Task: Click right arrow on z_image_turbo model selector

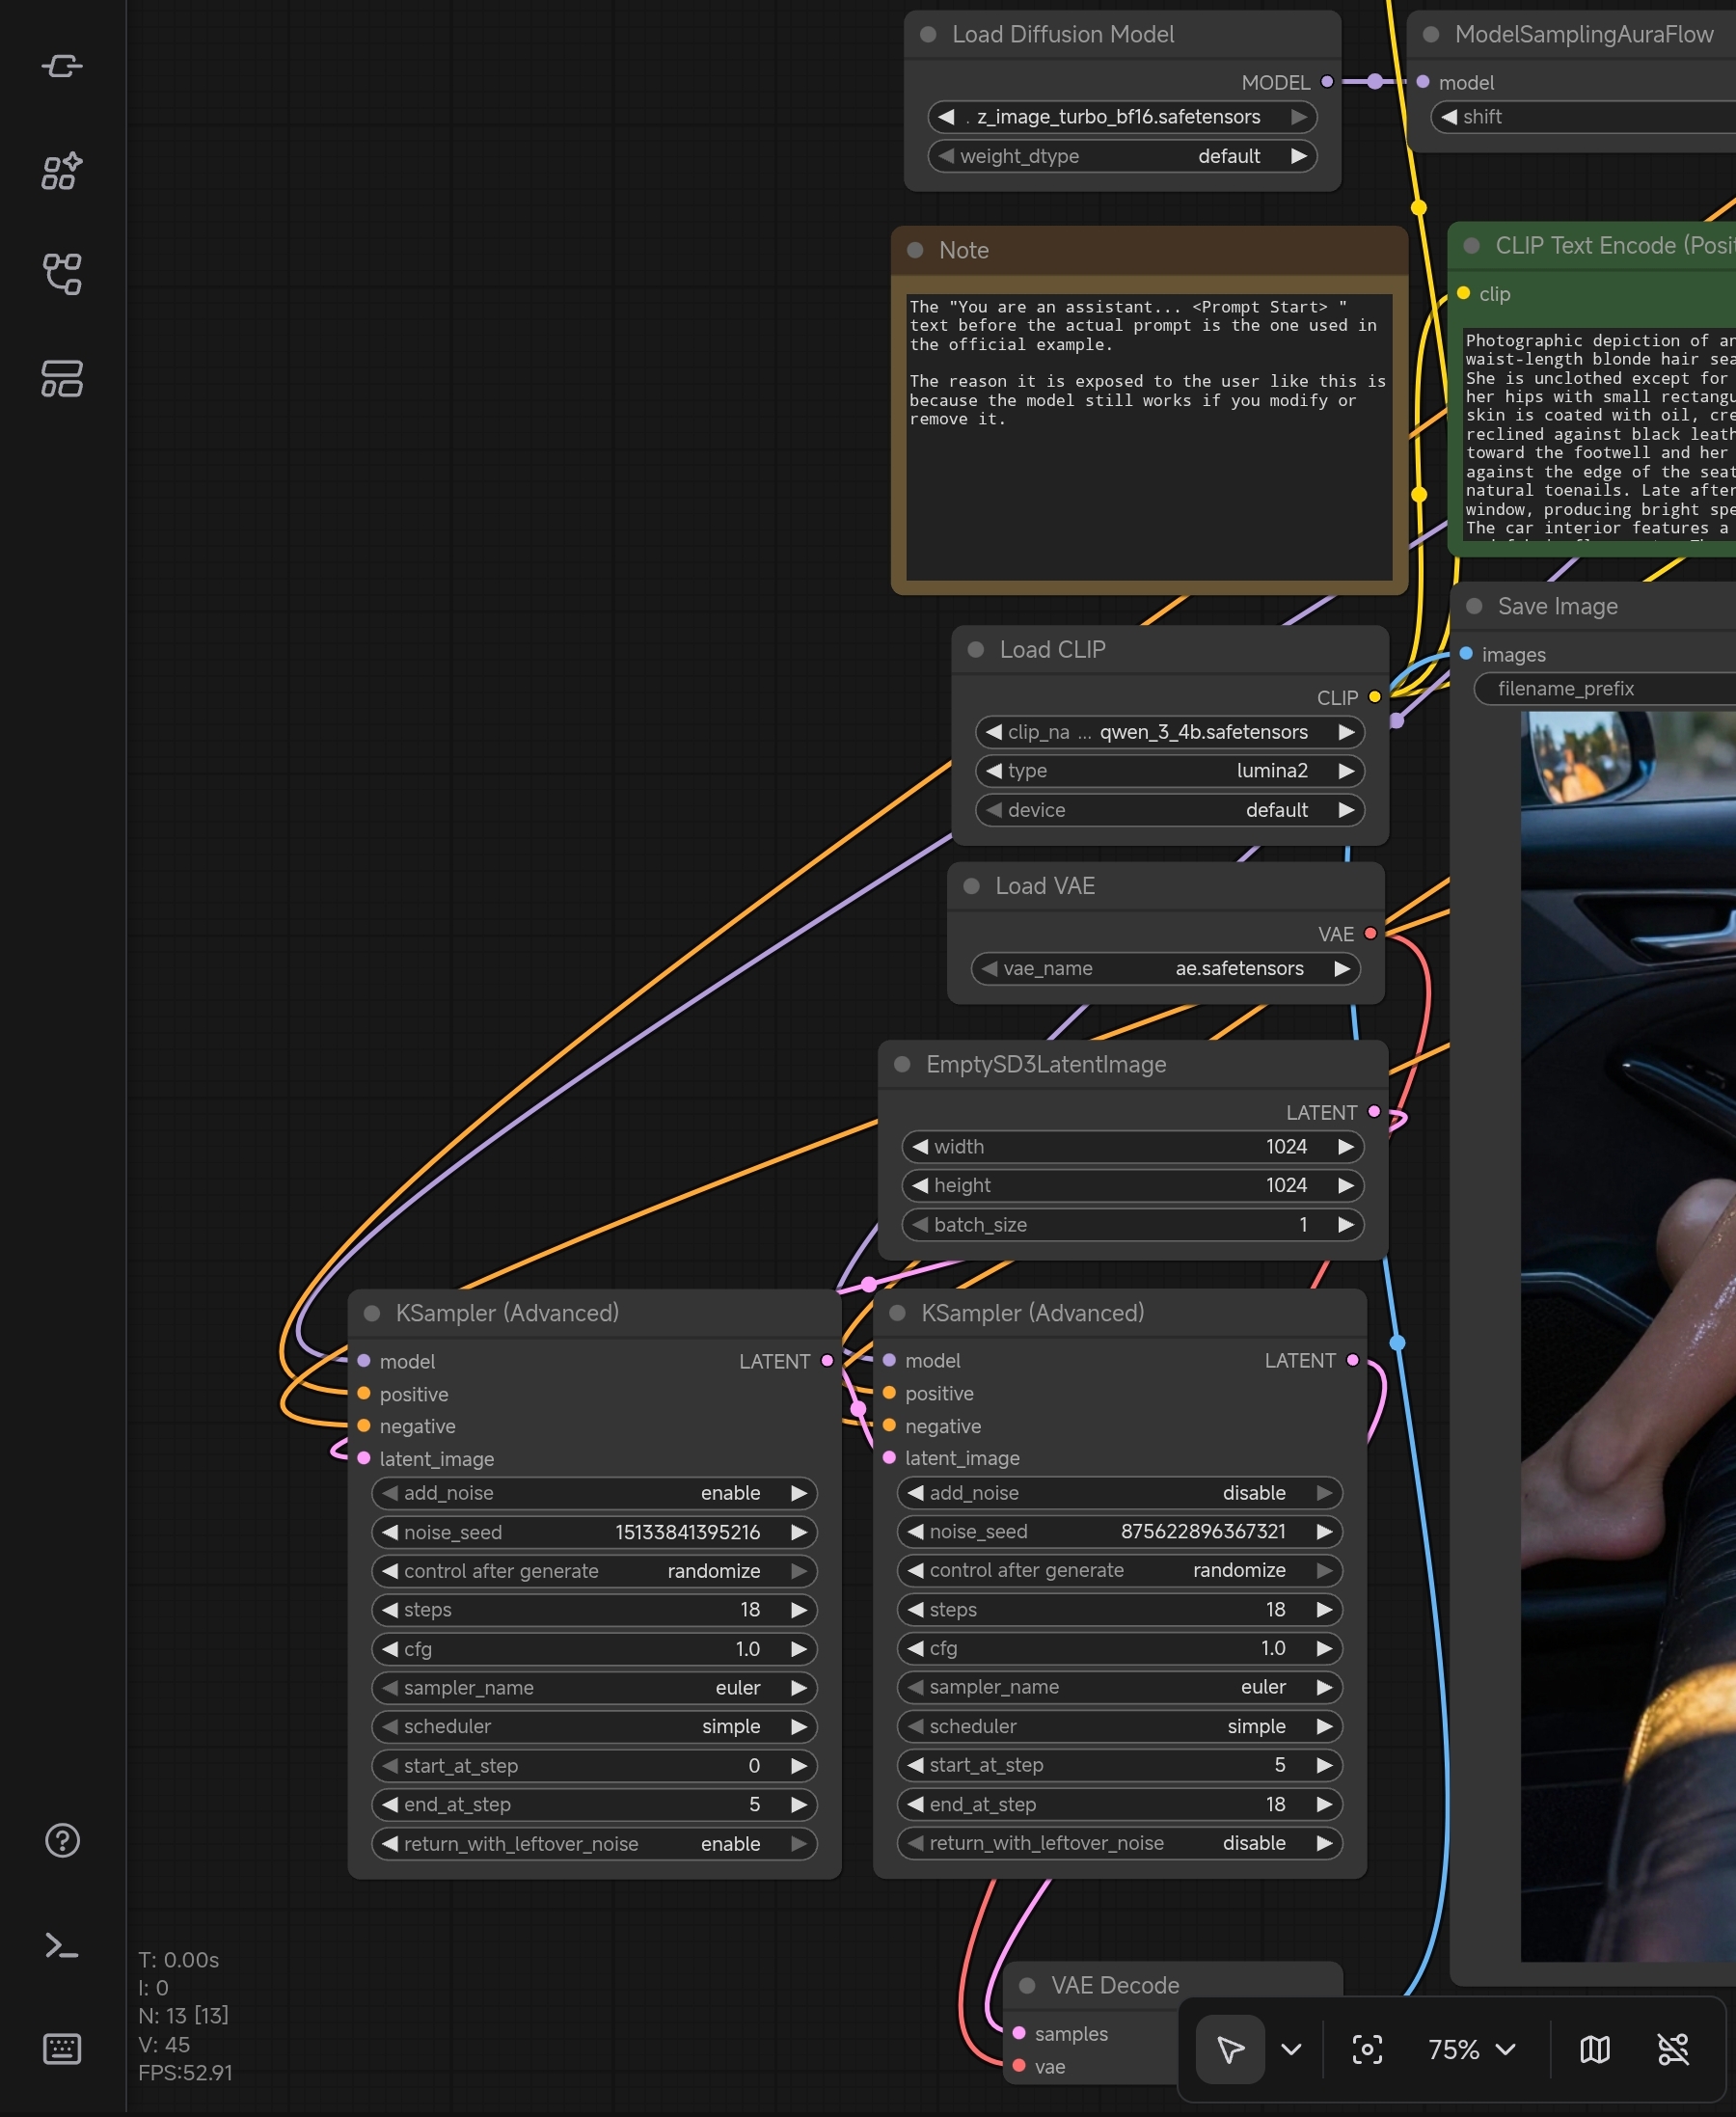Action: pos(1299,117)
